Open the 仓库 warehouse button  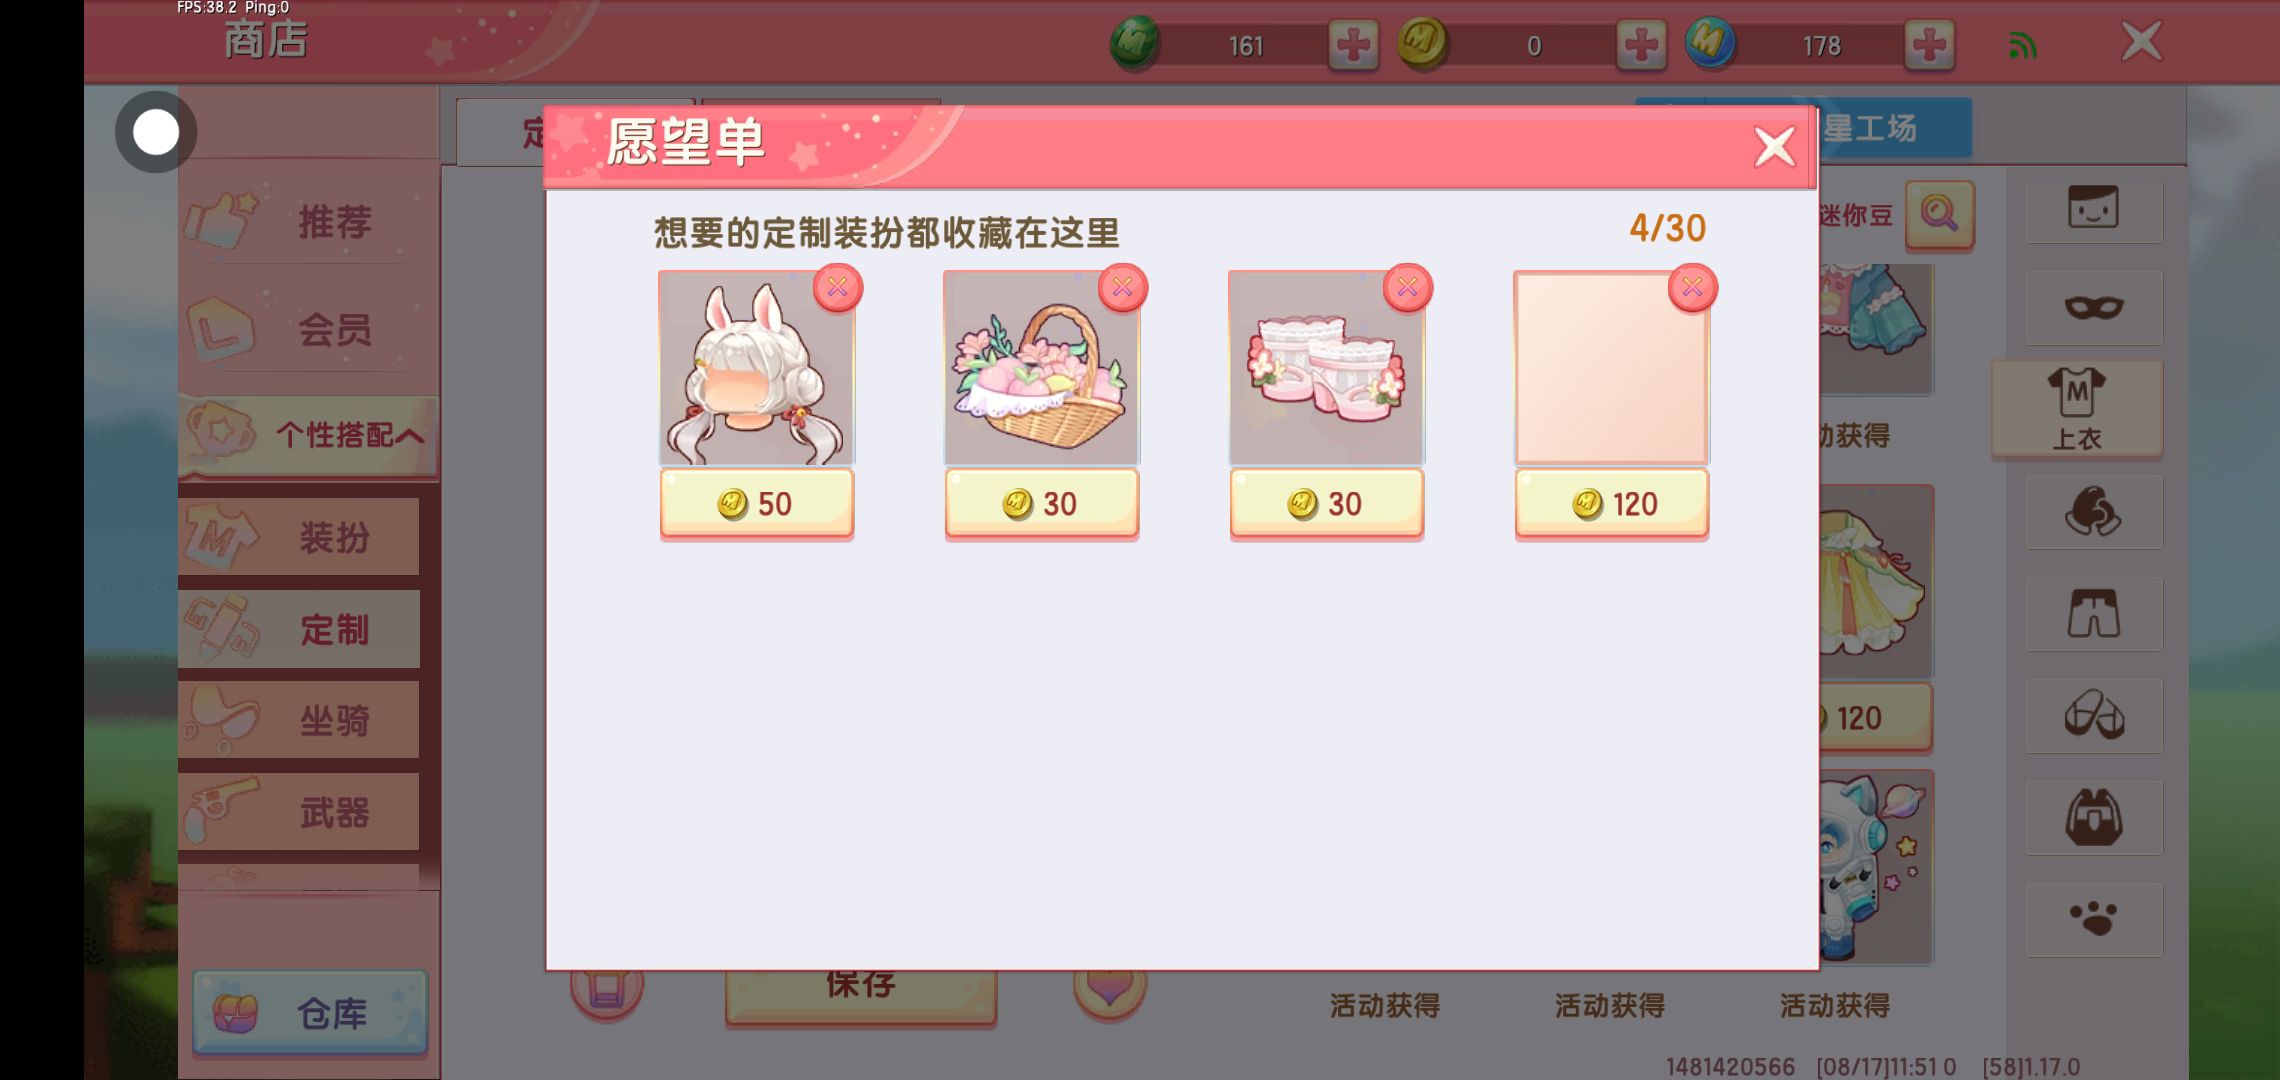point(310,1013)
